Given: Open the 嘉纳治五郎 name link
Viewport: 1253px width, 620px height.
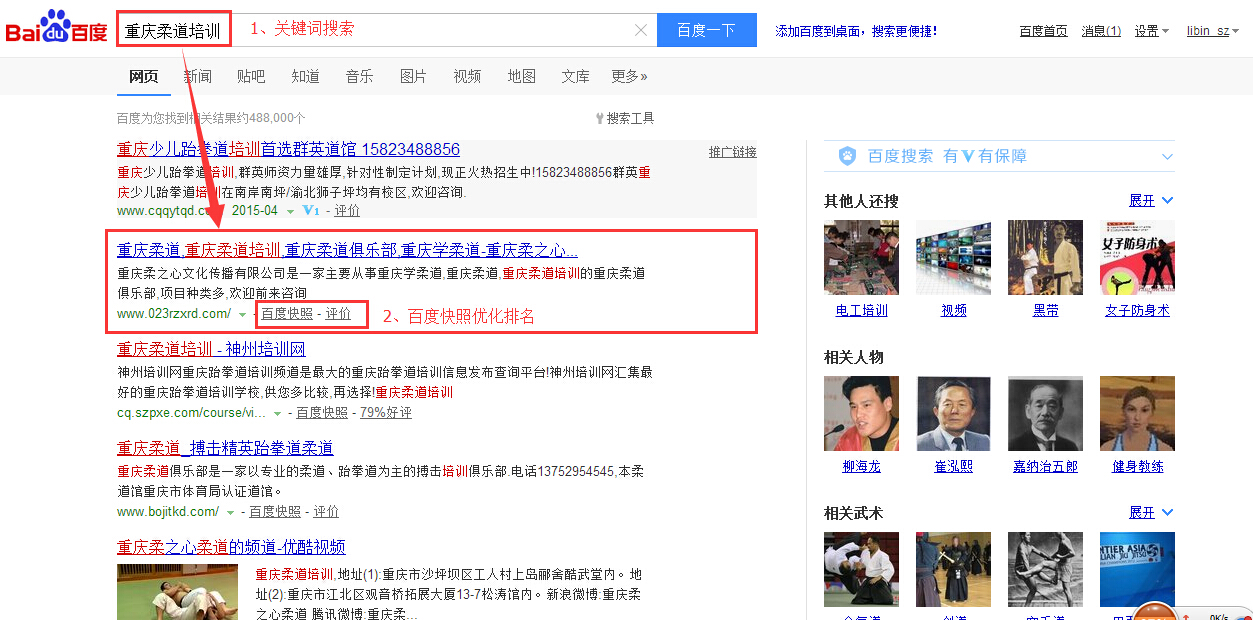Looking at the screenshot, I should 1045,467.
